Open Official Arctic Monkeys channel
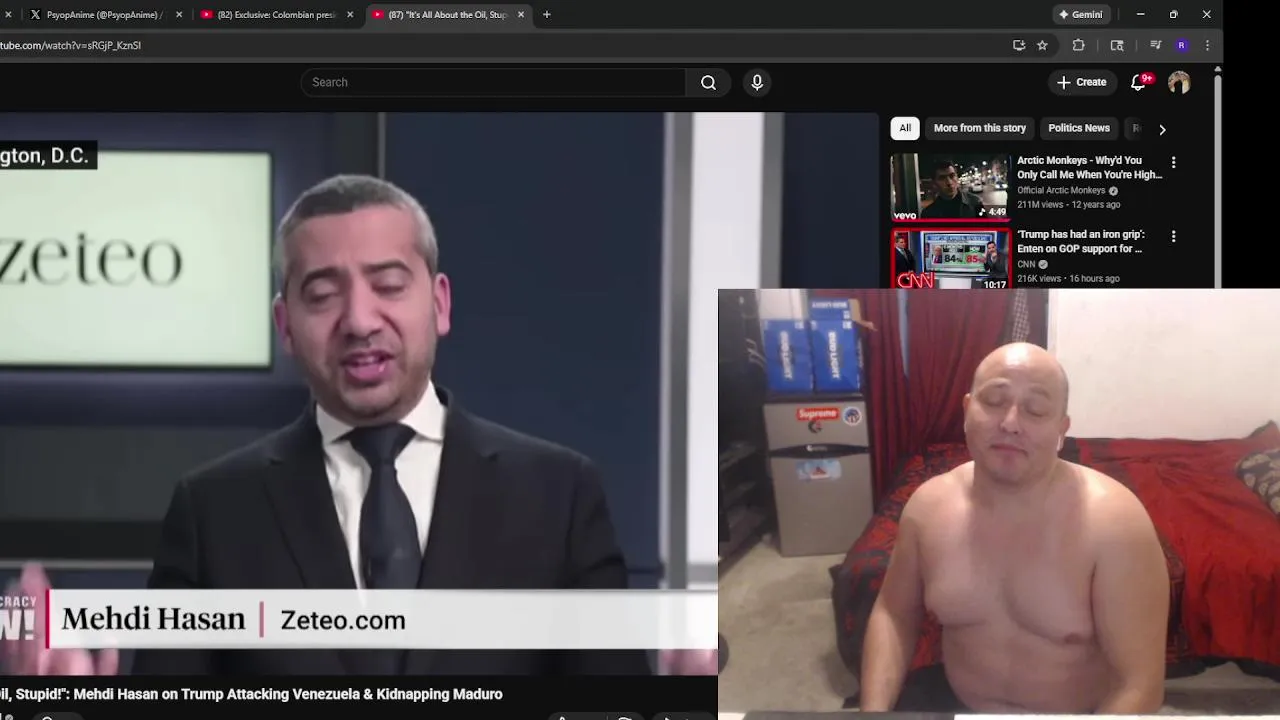This screenshot has width=1280, height=720. point(1061,190)
